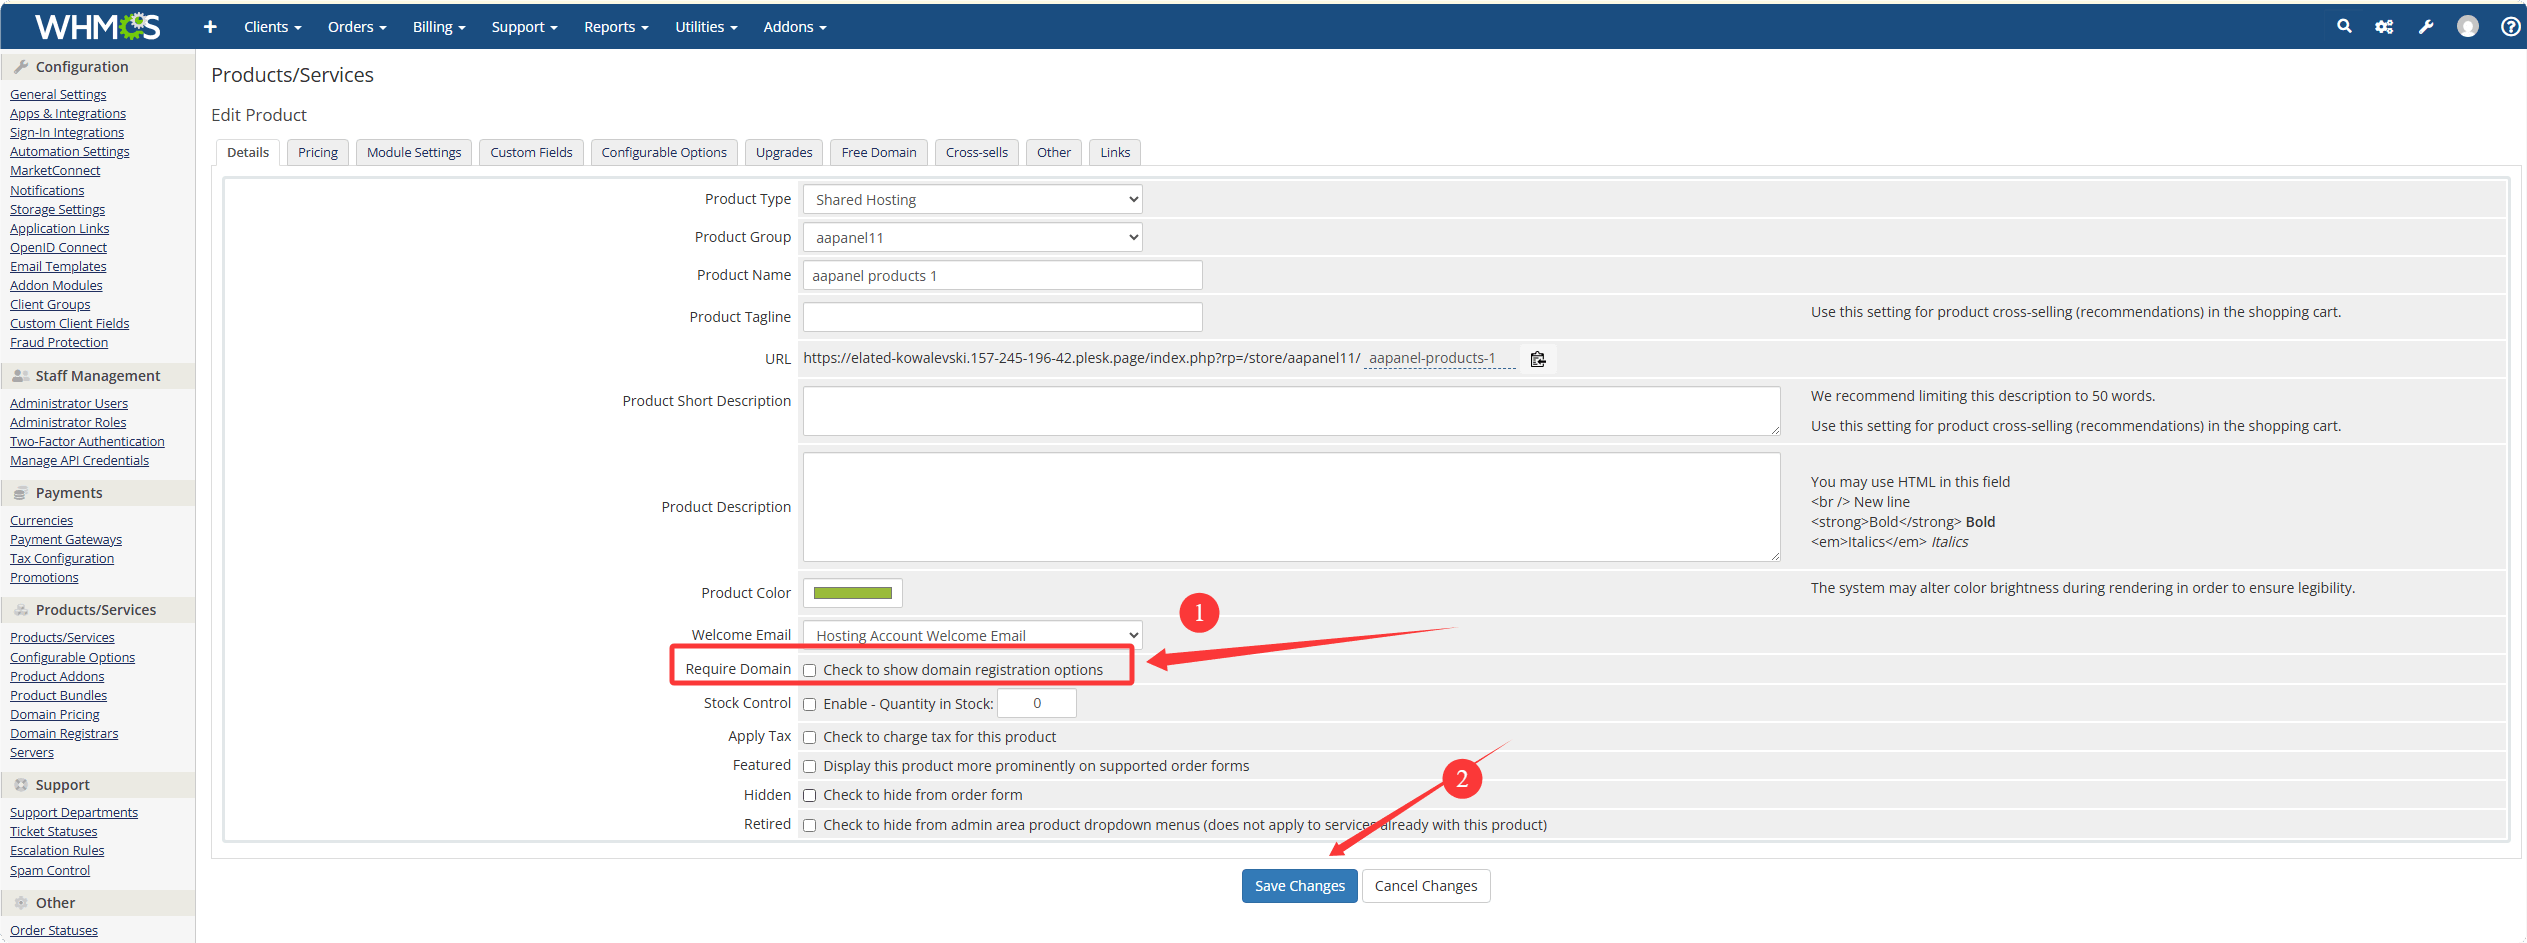Click the green Product Color swatch
2527x943 pixels.
pyautogui.click(x=852, y=593)
